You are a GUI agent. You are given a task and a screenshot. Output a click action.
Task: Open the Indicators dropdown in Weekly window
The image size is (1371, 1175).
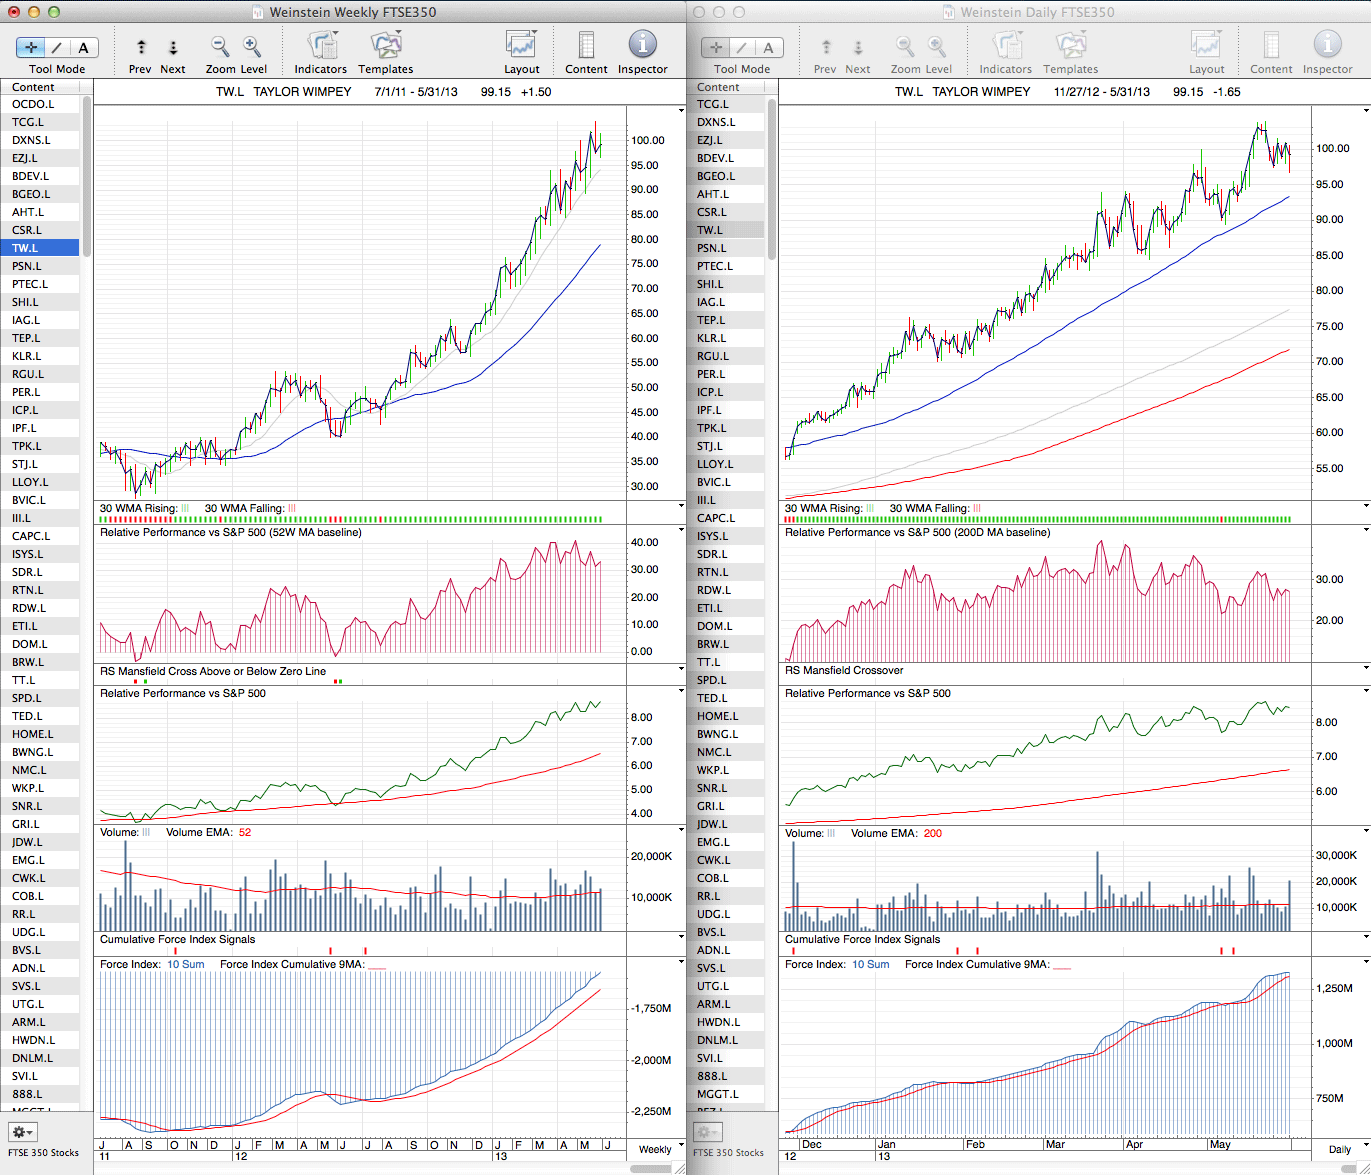coord(321,45)
